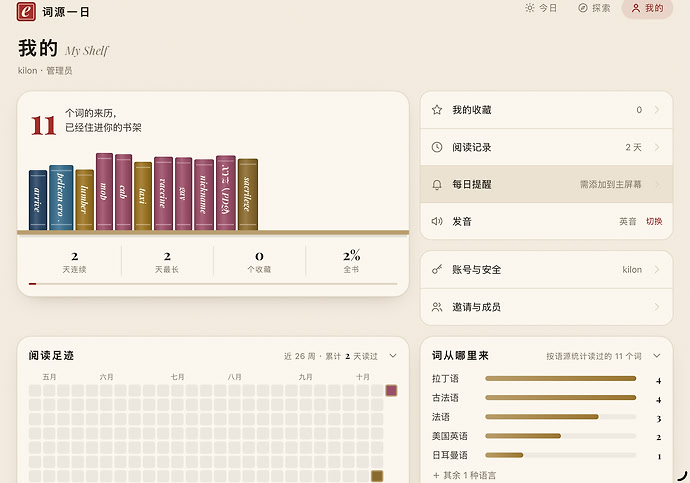This screenshot has height=483, width=690.
Task: Open 账号与安全 settings row
Action: coord(546,270)
